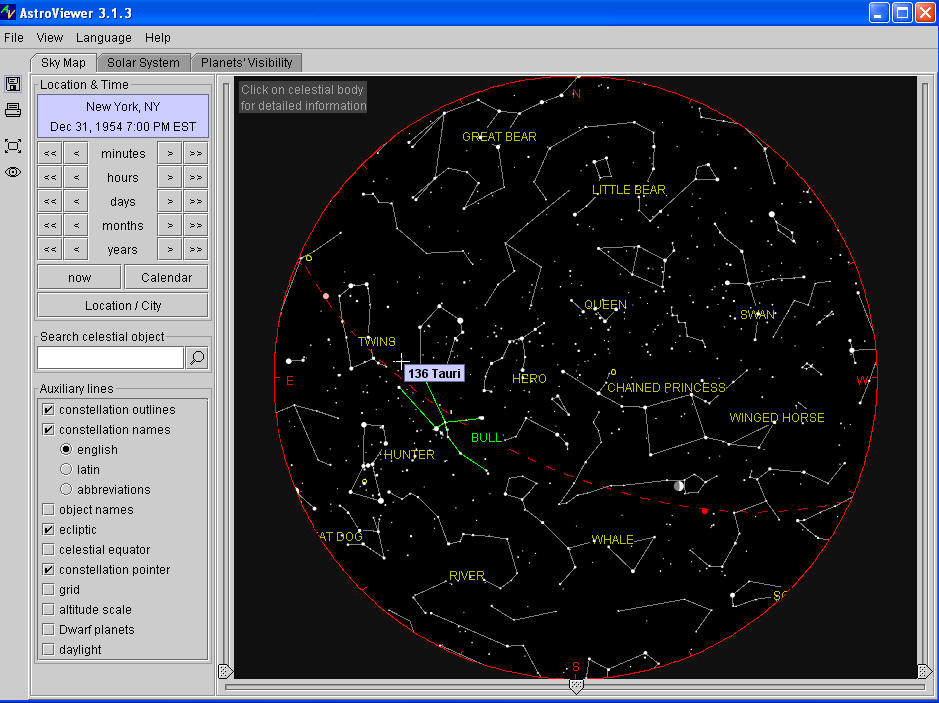
Task: Switch to the Solar System tab
Action: (x=143, y=63)
